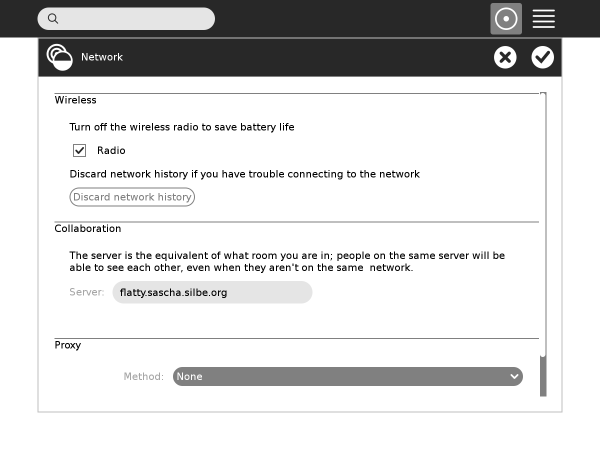Screen dimensions: 600x450
Task: Cancel changes with the X icon
Action: (505, 57)
